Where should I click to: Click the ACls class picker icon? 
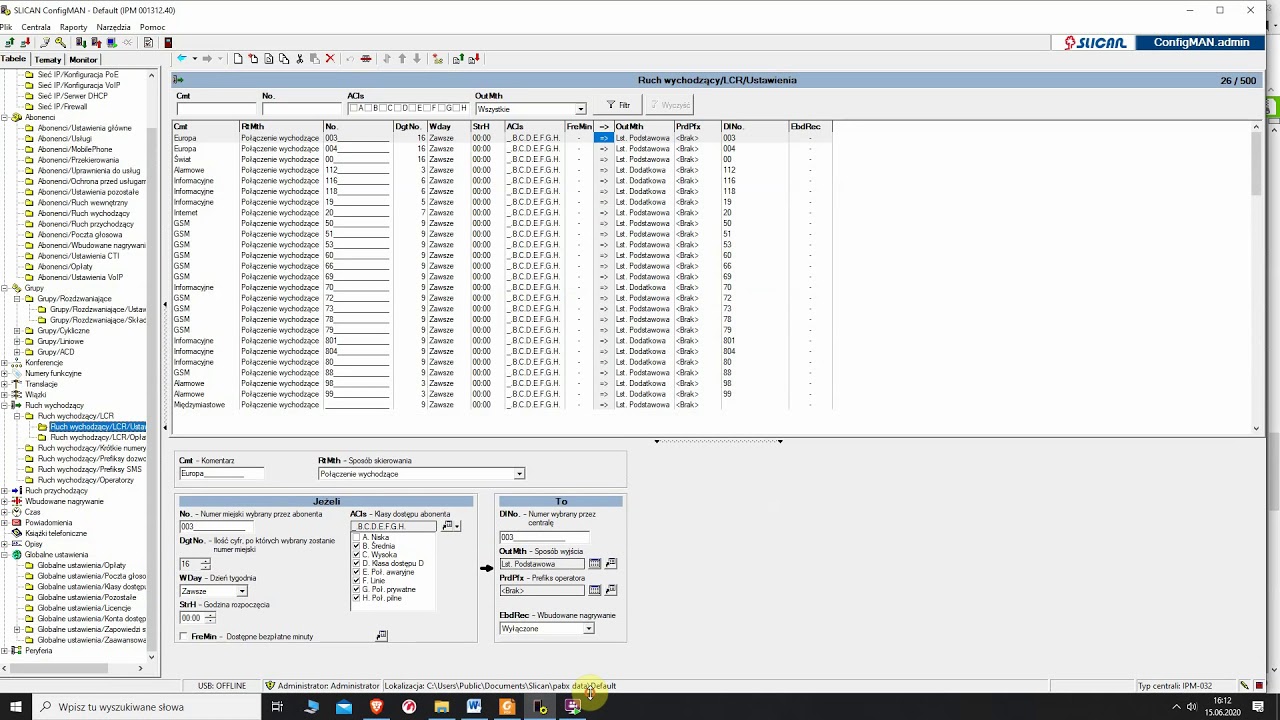pyautogui.click(x=448, y=526)
